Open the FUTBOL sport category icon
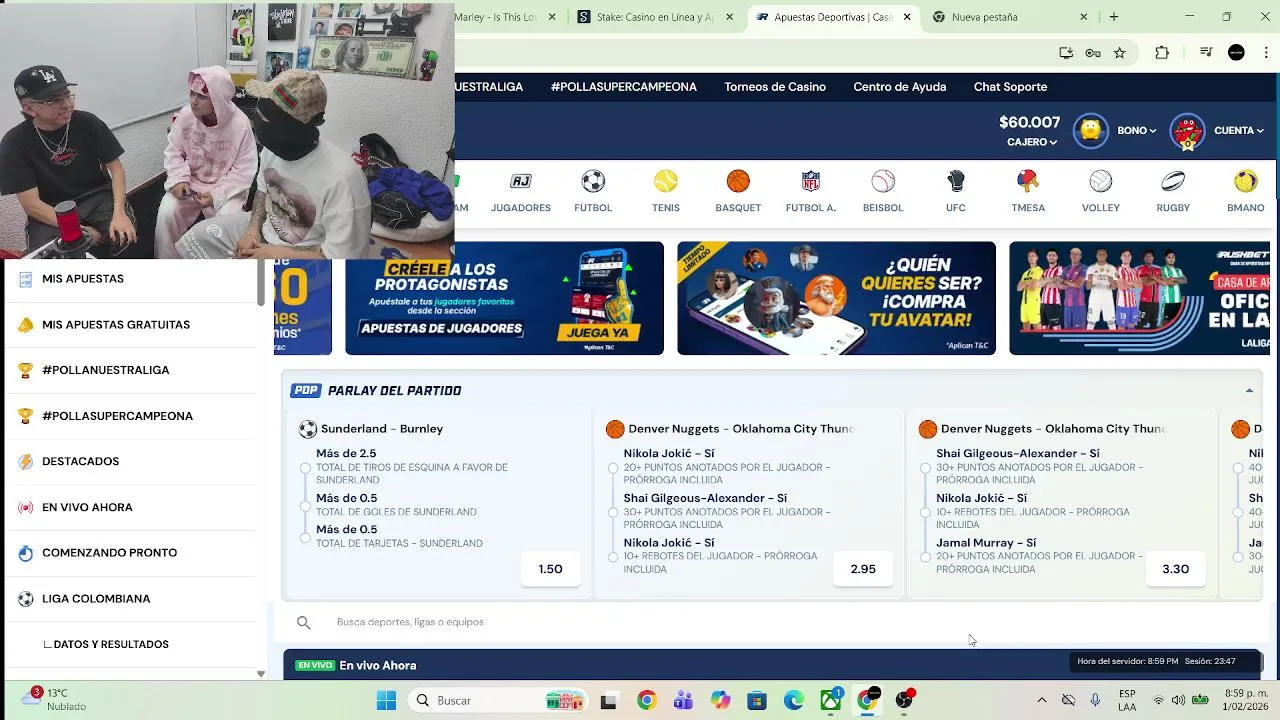The width and height of the screenshot is (1280, 720). click(593, 181)
